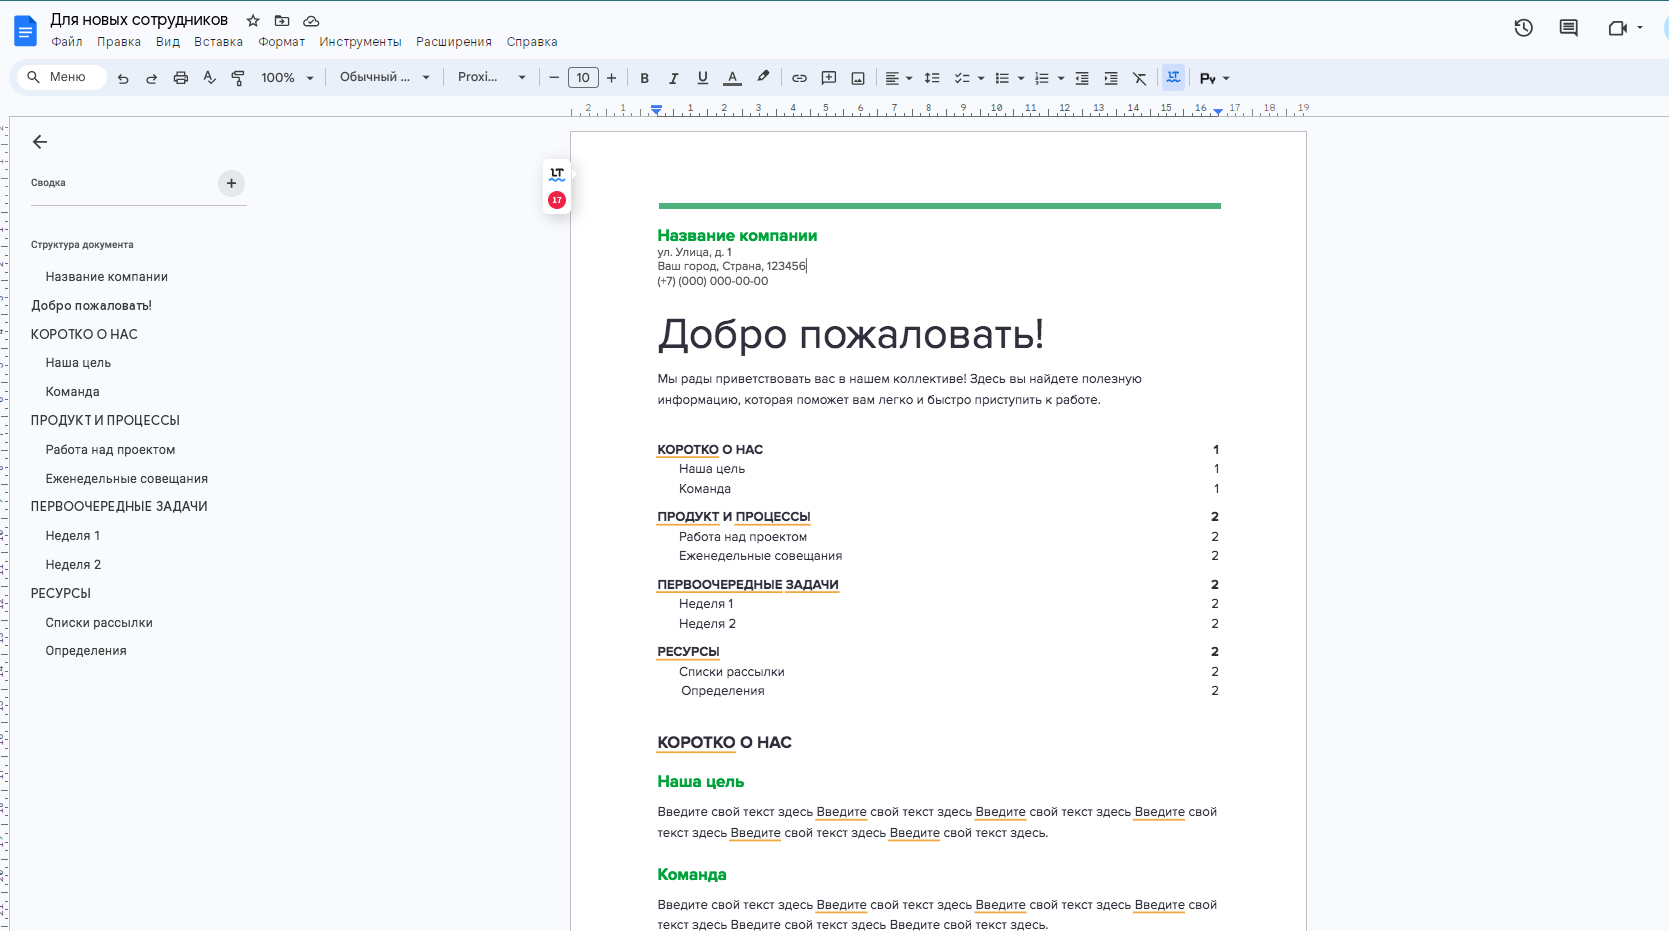Star the document
This screenshot has width=1669, height=931.
coord(253,21)
